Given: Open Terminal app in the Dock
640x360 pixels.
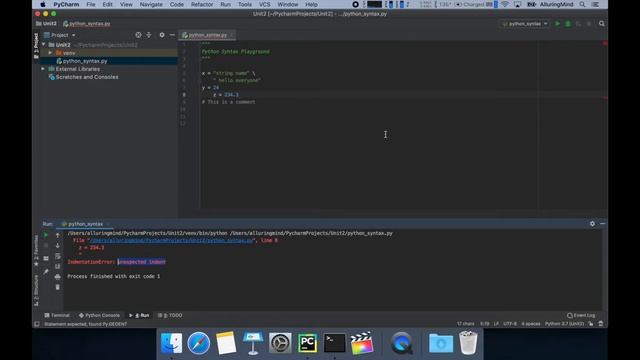Looking at the screenshot, I should tap(334, 343).
